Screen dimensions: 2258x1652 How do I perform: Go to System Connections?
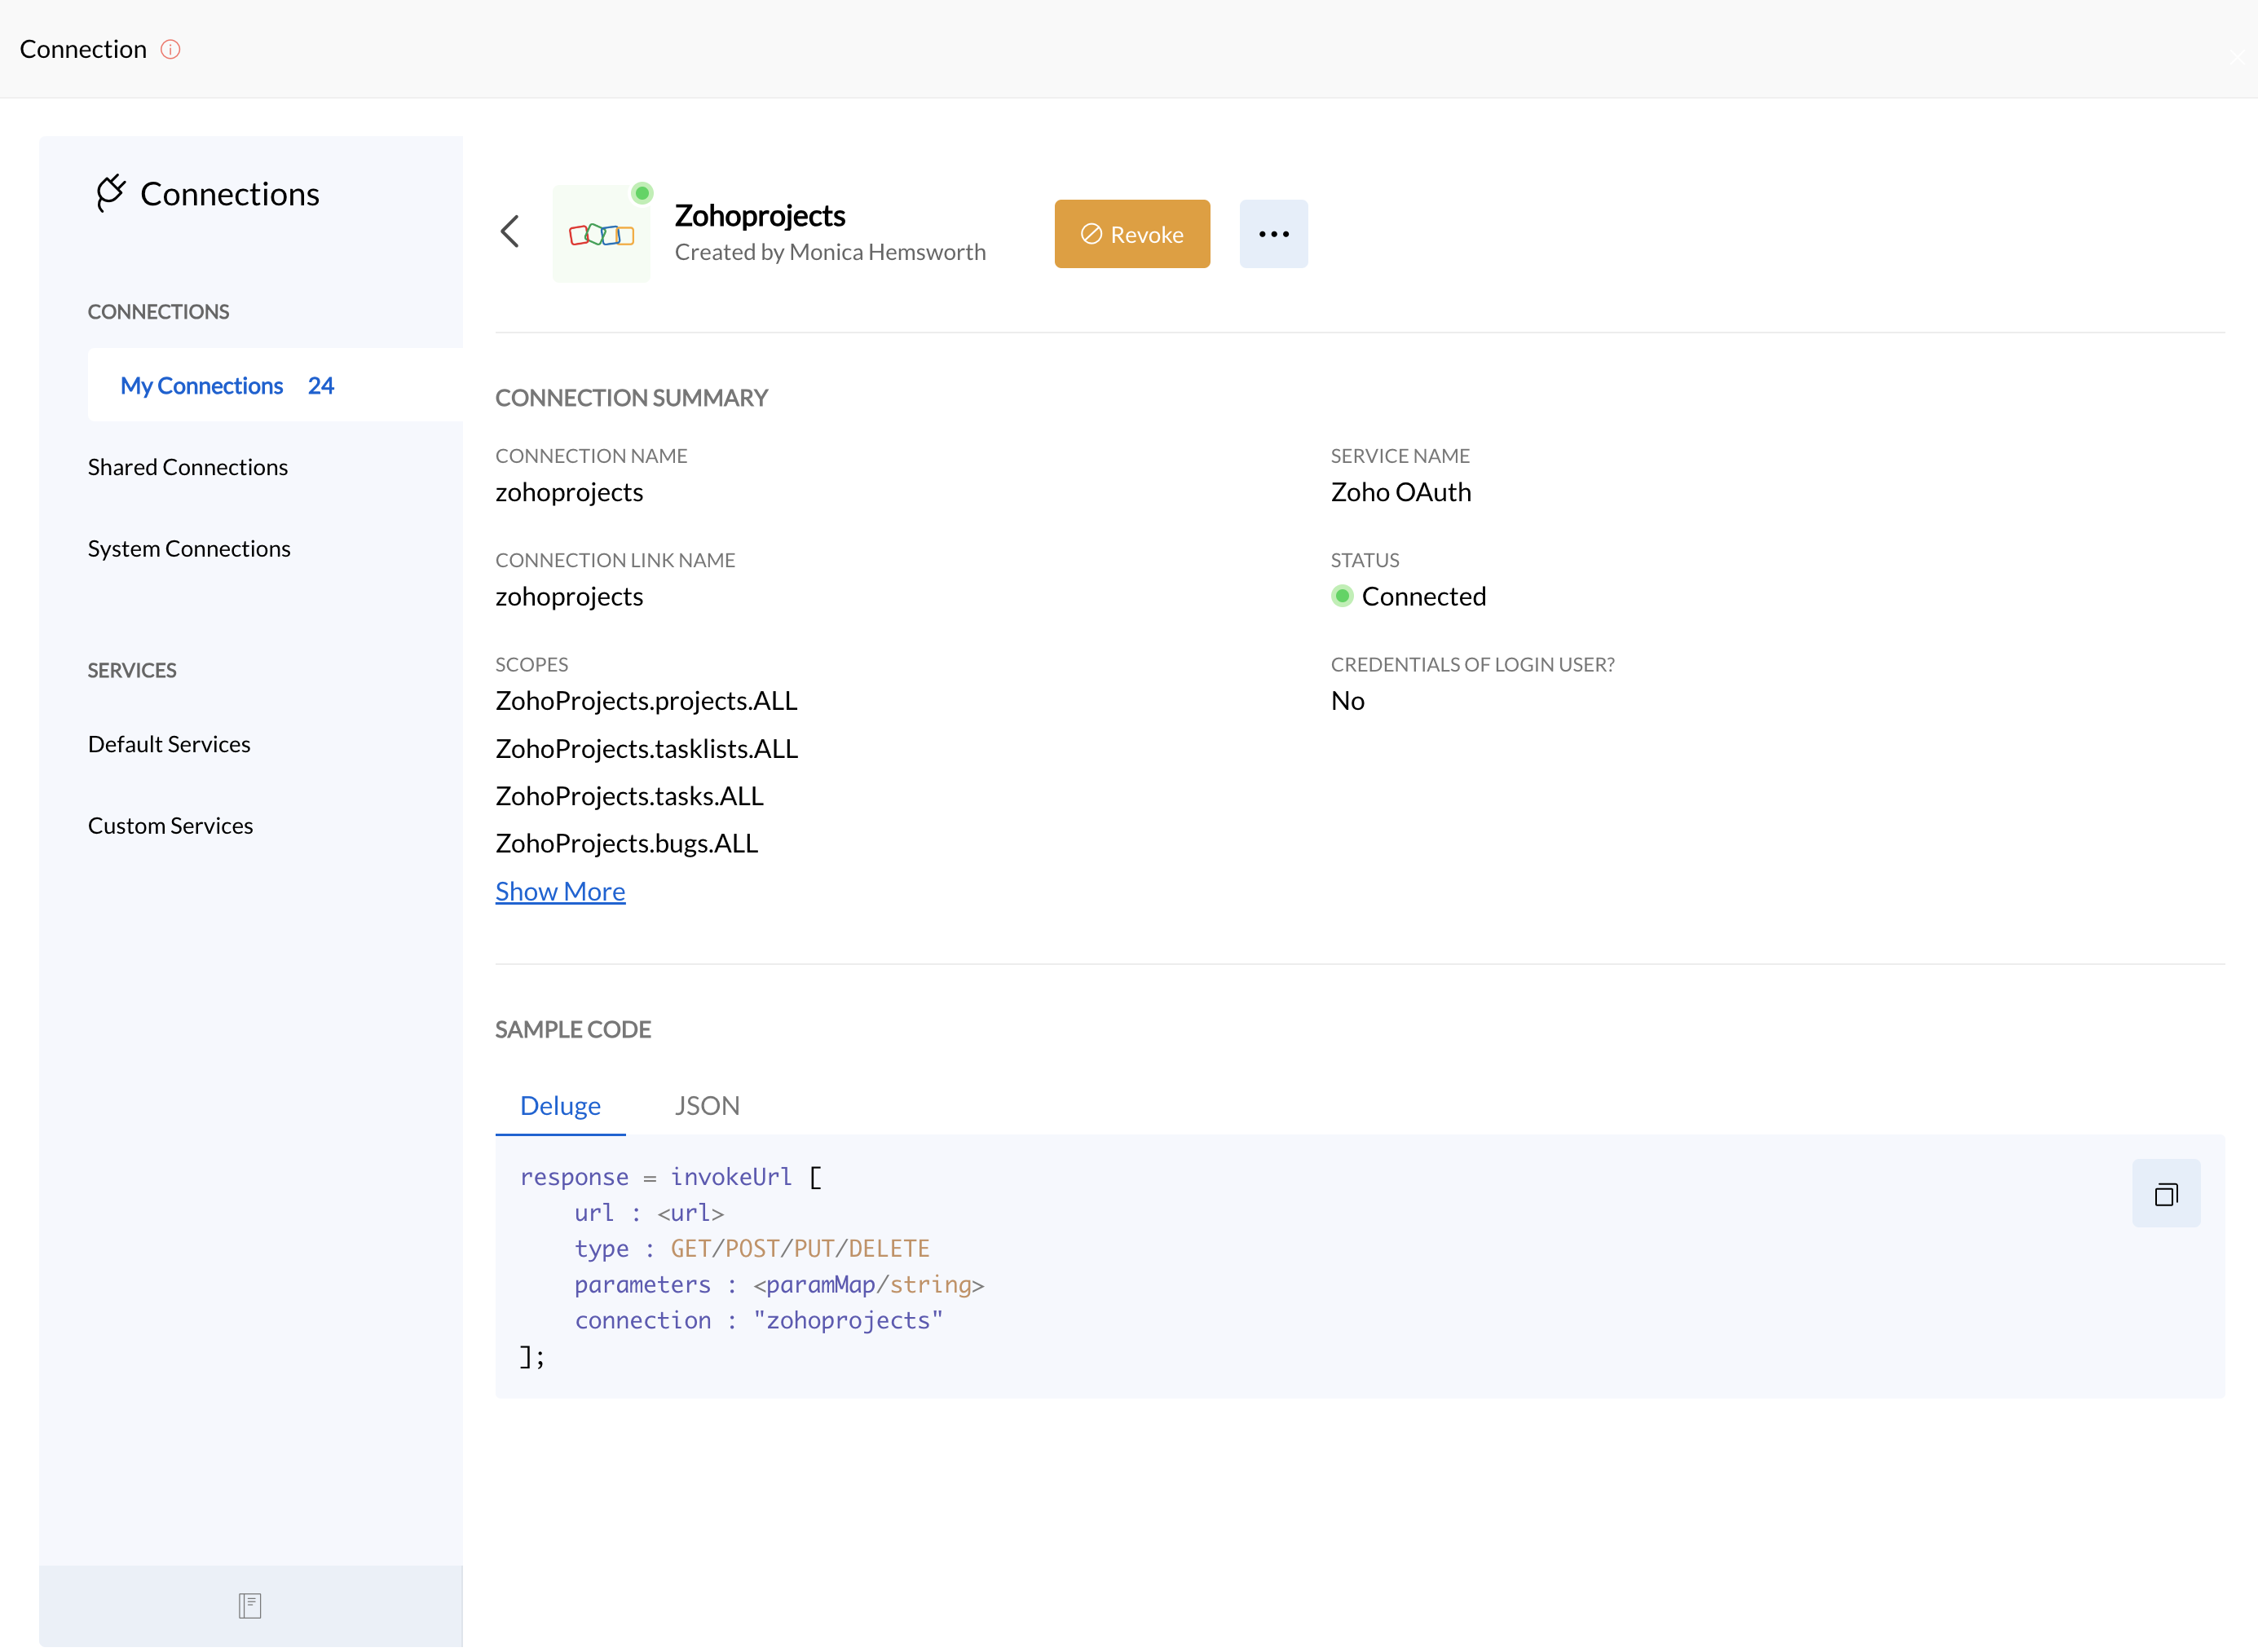[x=189, y=549]
